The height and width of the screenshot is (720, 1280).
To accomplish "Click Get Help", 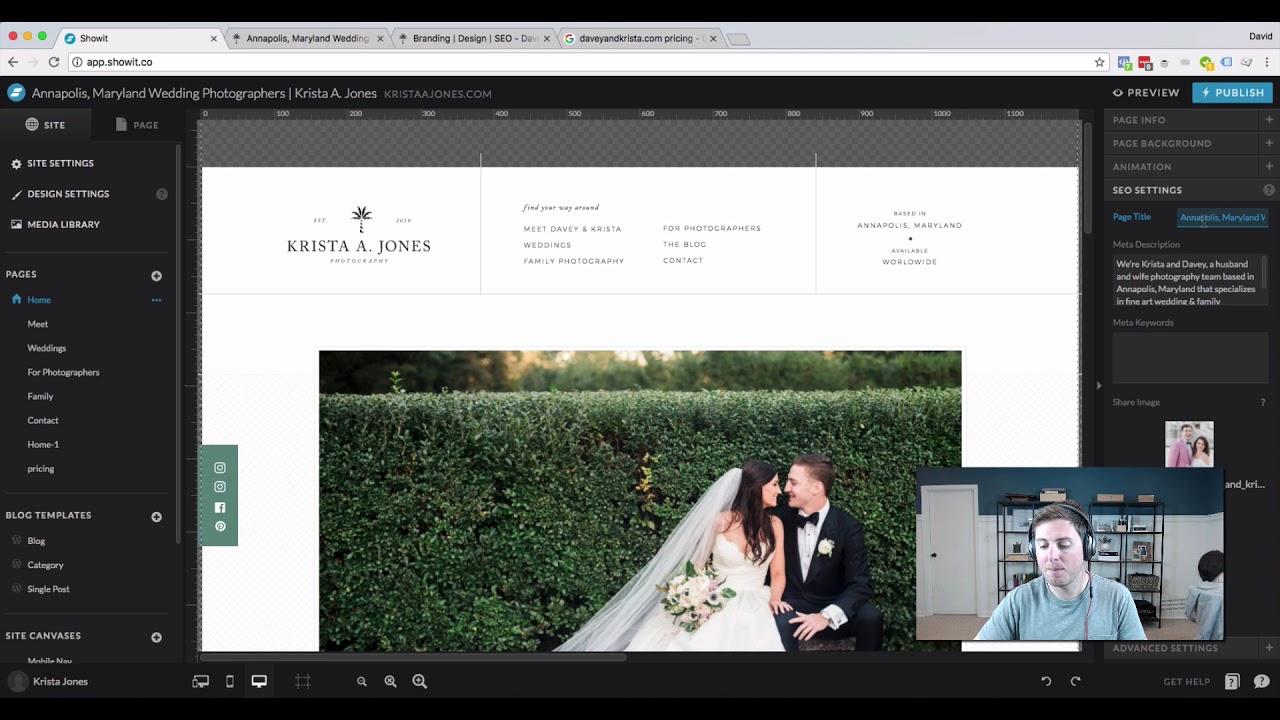I will click(x=1187, y=682).
